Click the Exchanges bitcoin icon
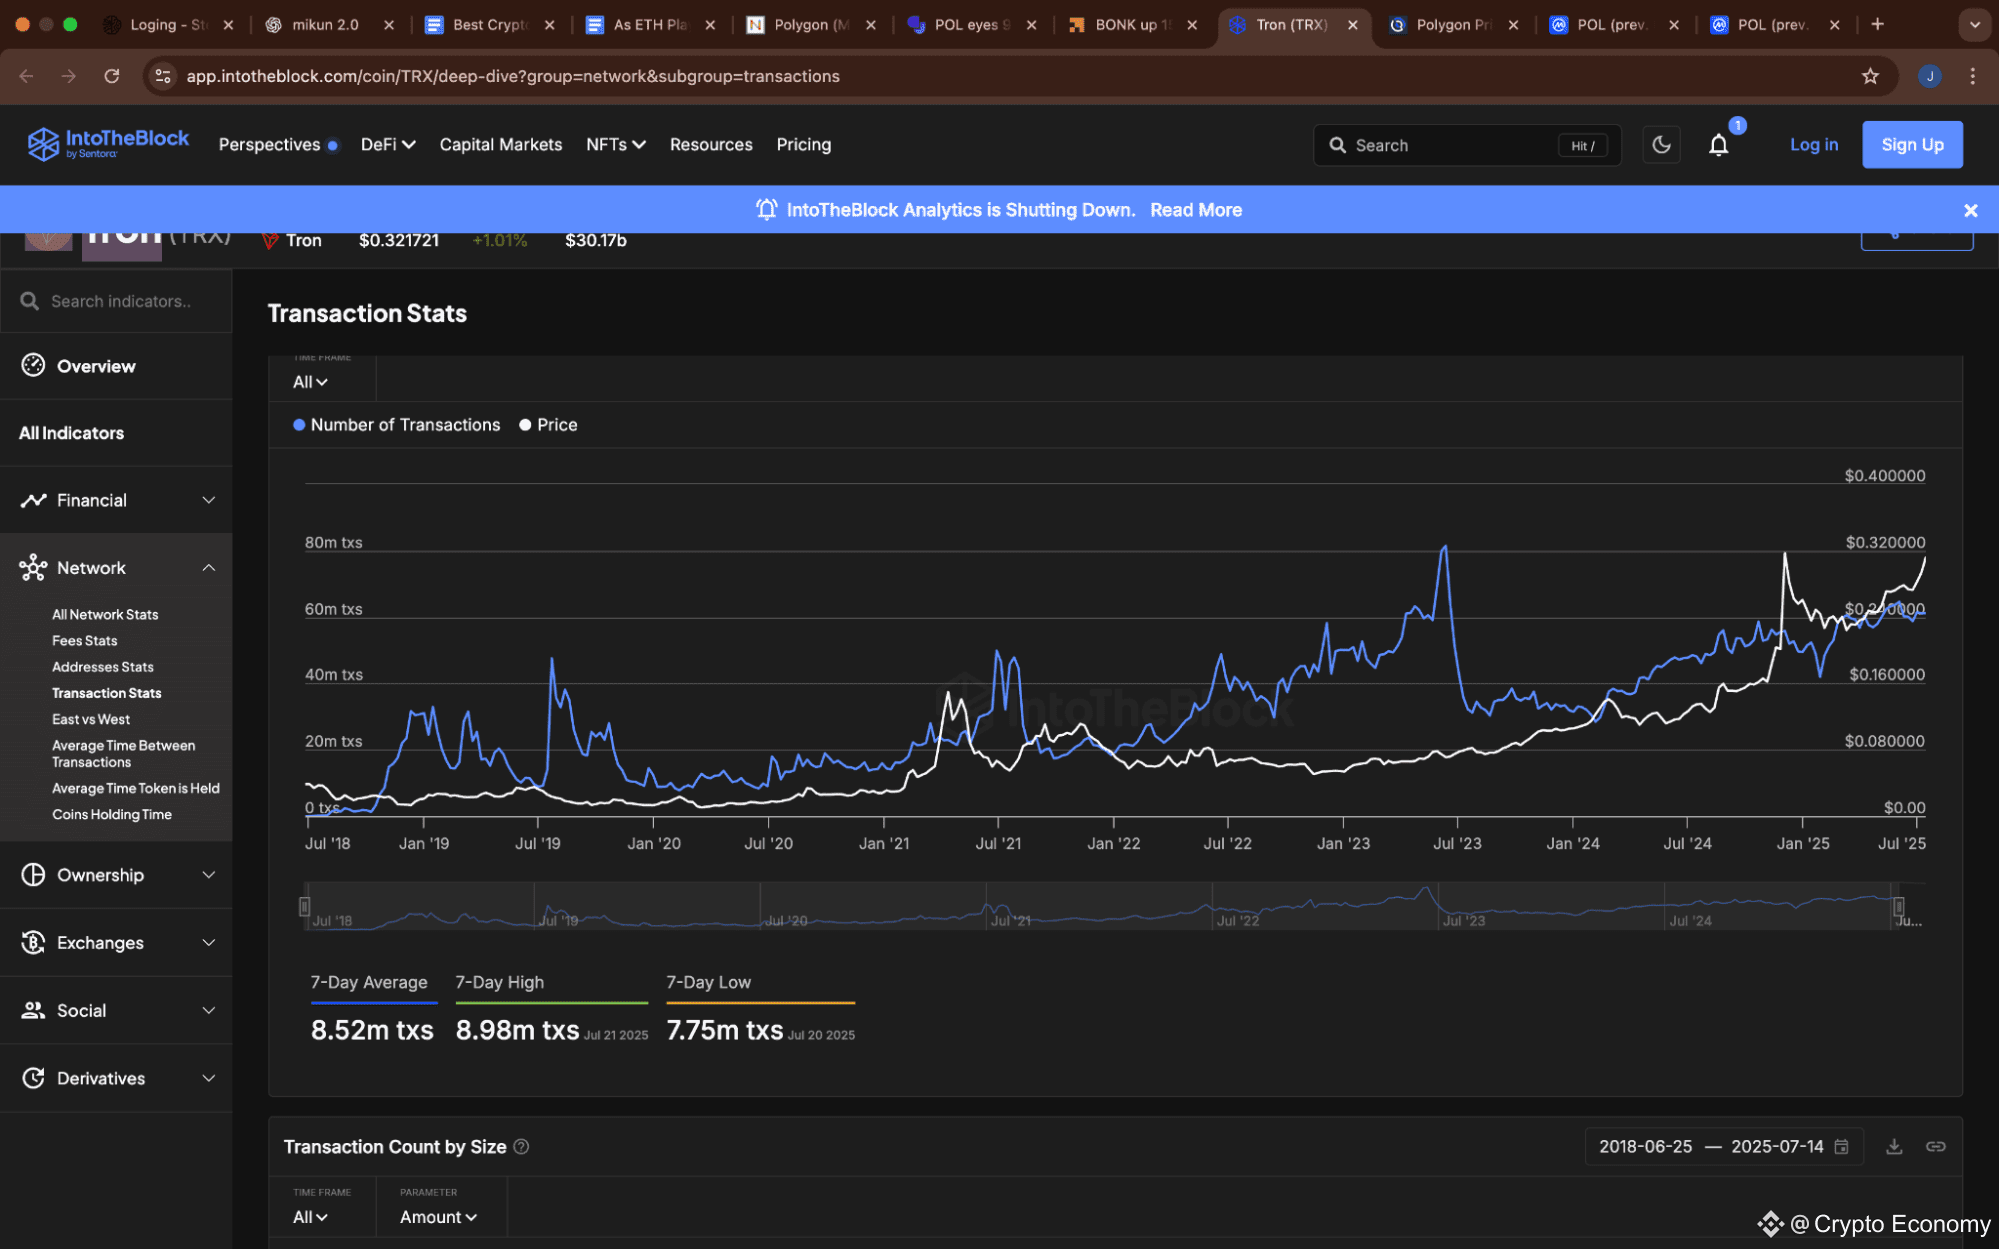1999x1250 pixels. point(33,942)
